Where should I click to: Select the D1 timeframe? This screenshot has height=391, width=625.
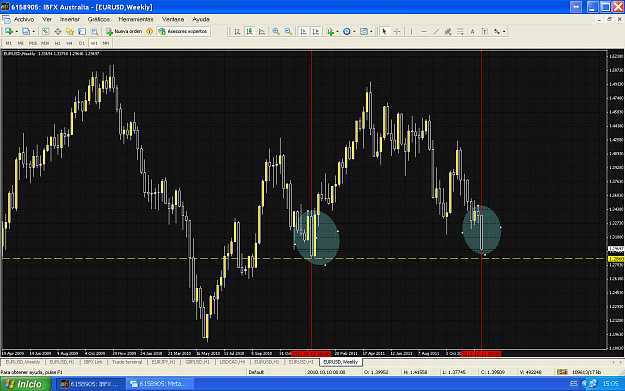pyautogui.click(x=82, y=43)
